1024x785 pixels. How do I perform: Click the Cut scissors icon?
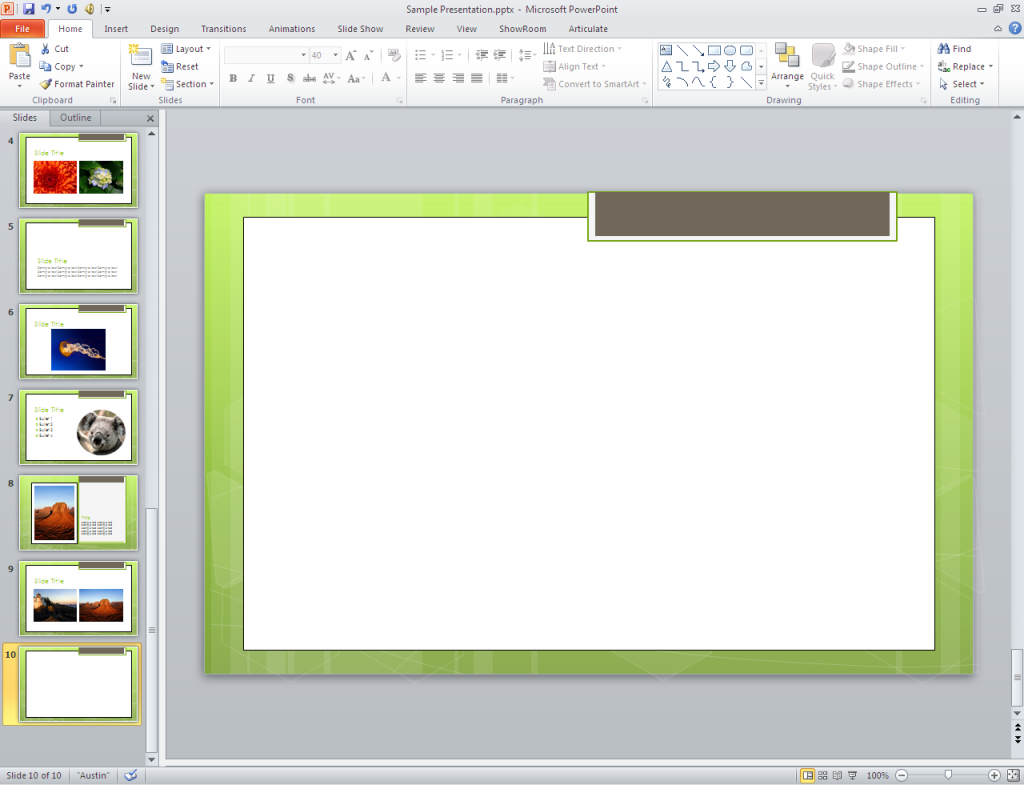click(x=45, y=48)
